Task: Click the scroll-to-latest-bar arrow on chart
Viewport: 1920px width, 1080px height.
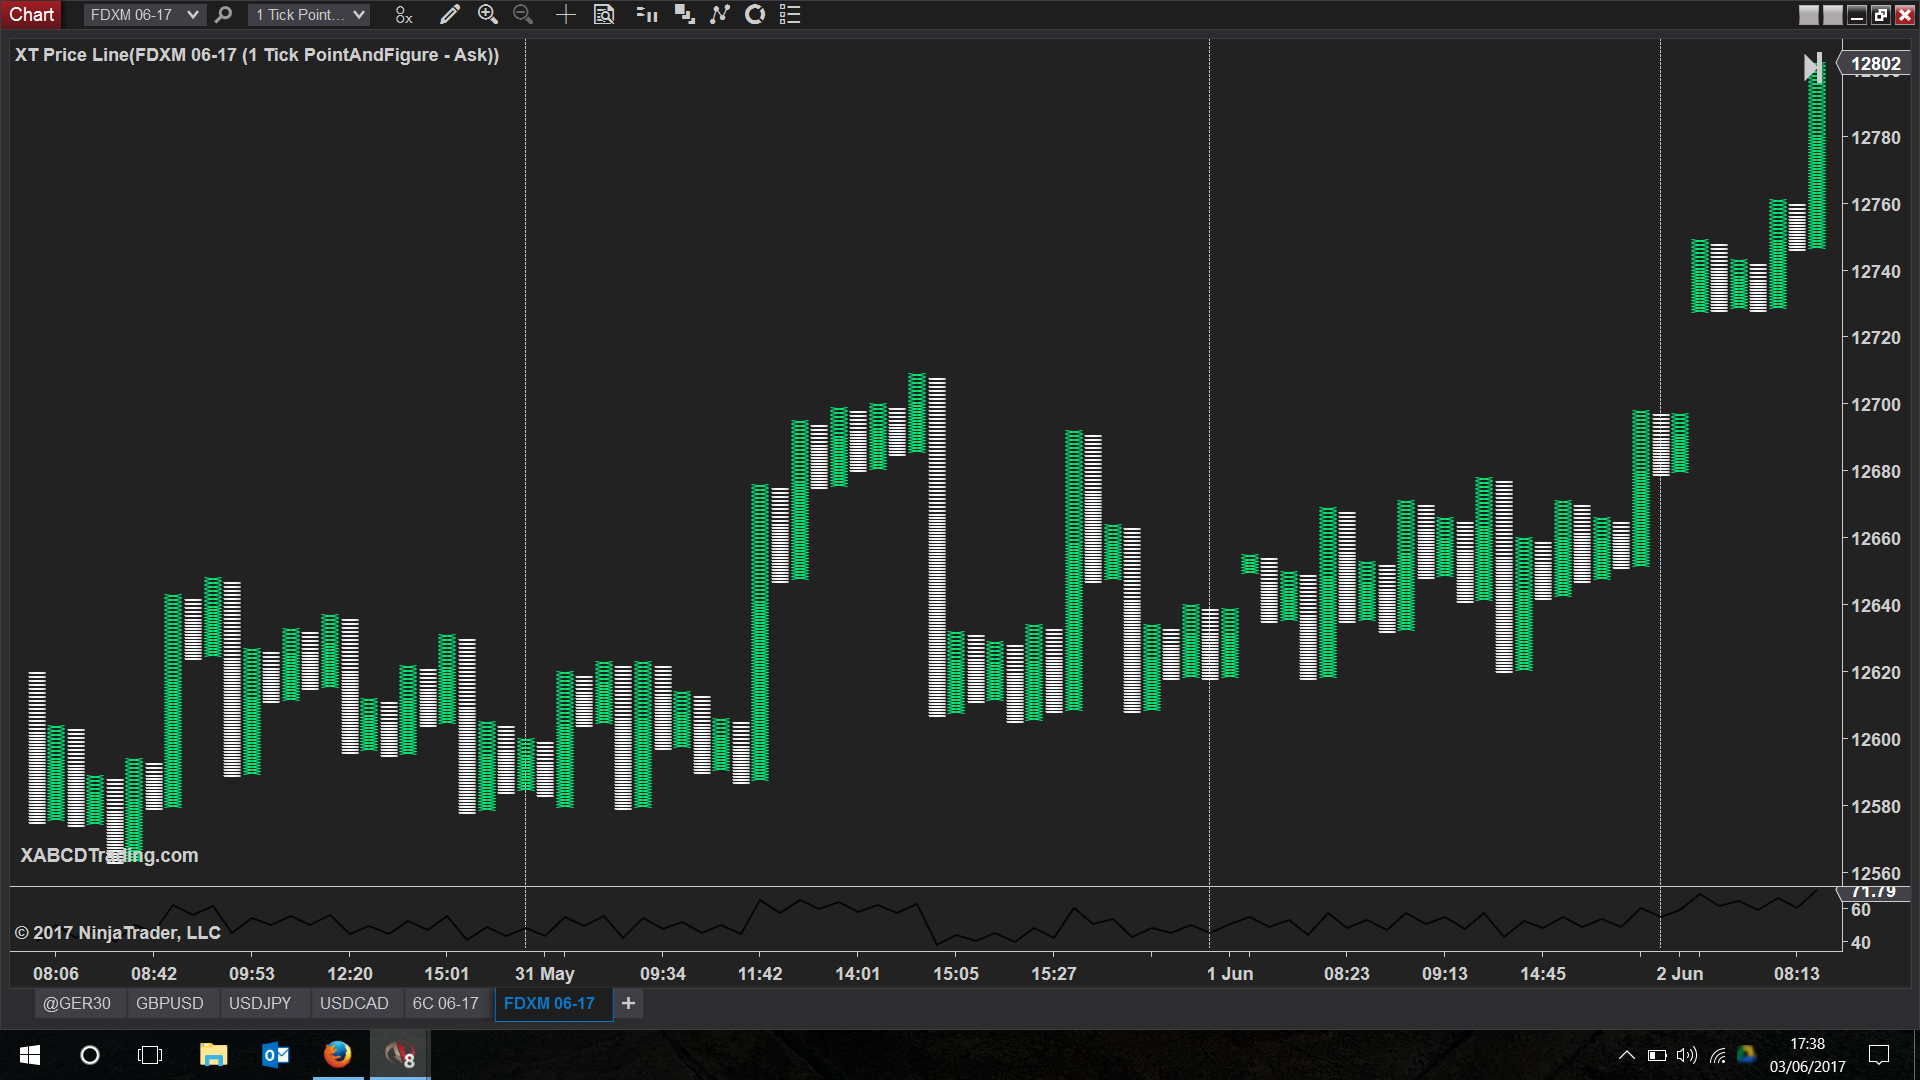Action: (1811, 67)
